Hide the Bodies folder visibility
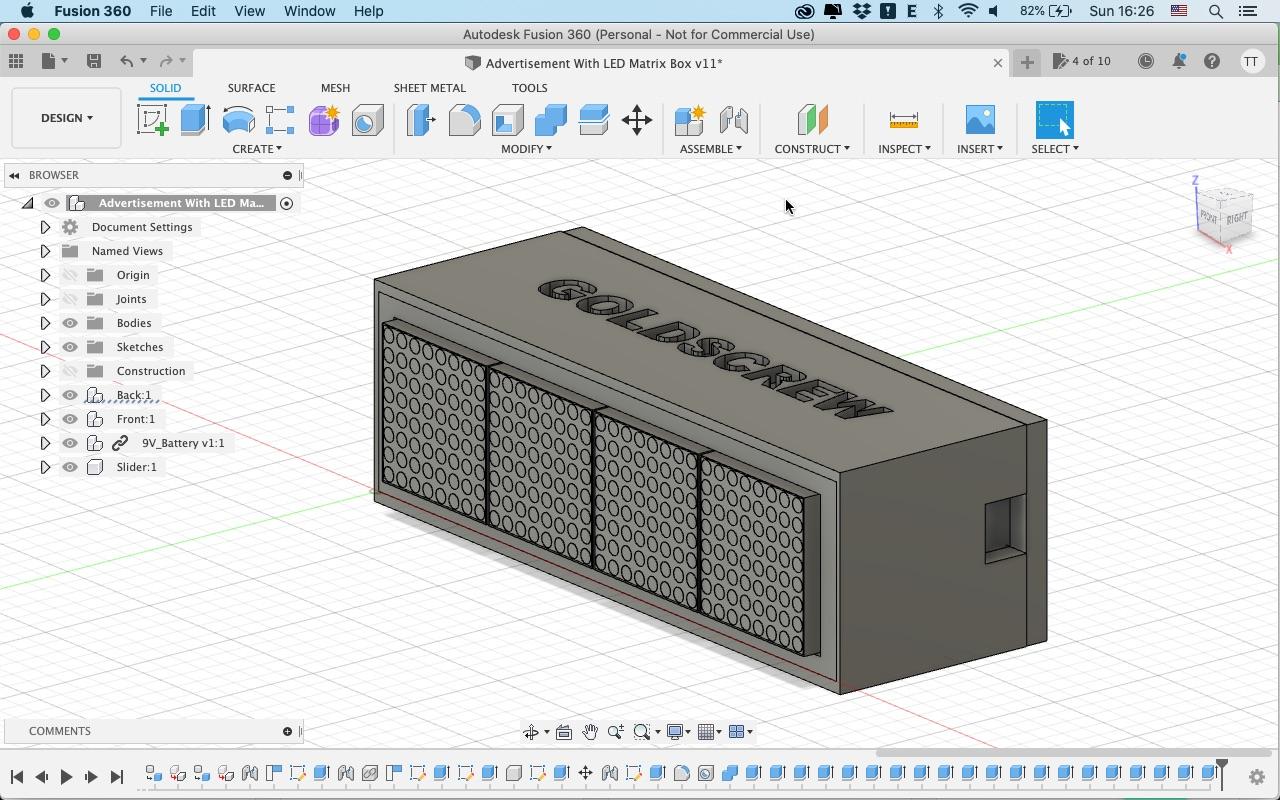 click(70, 323)
